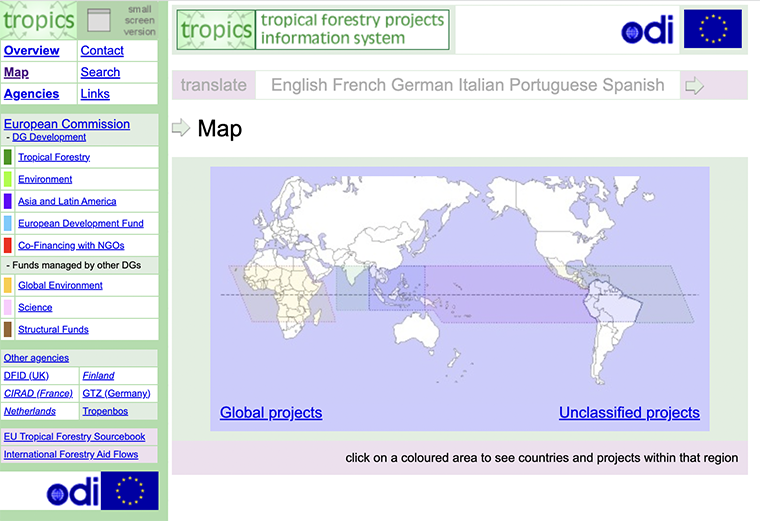Click brown swatch beside Structural Funds

point(8,330)
